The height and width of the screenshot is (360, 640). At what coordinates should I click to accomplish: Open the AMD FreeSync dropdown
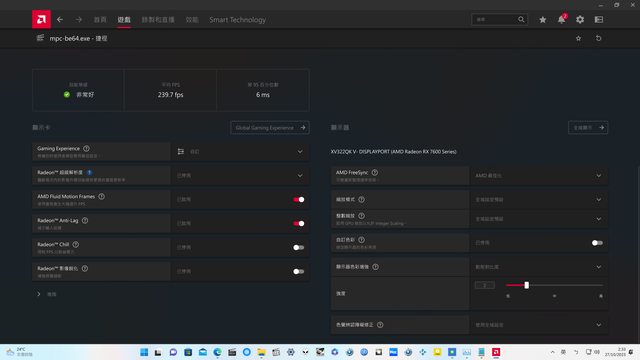click(539, 176)
